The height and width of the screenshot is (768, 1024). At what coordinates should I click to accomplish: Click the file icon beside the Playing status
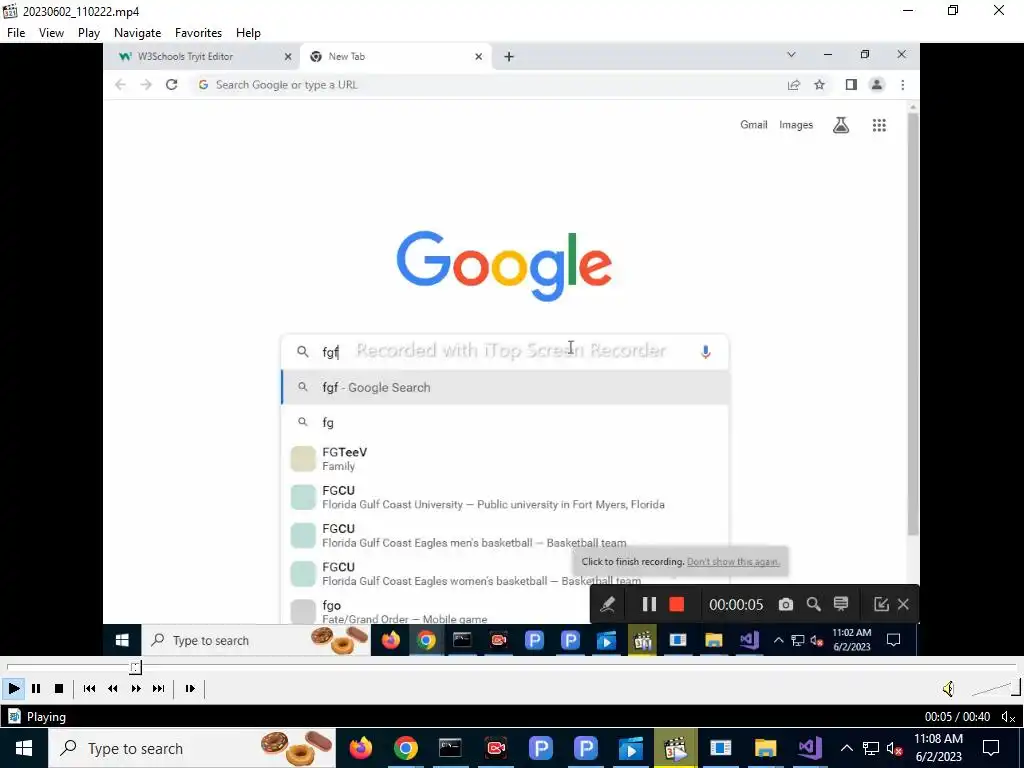[x=14, y=716]
